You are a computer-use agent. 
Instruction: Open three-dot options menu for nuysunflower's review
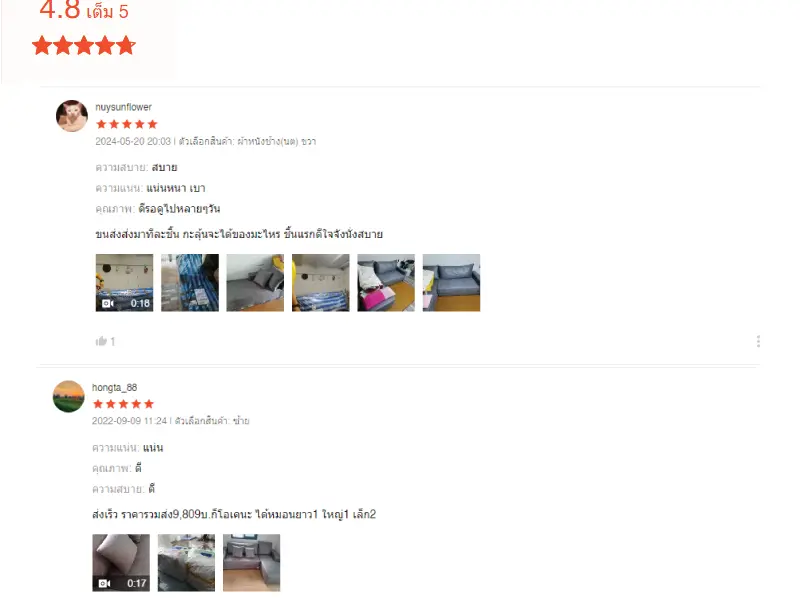coord(758,341)
